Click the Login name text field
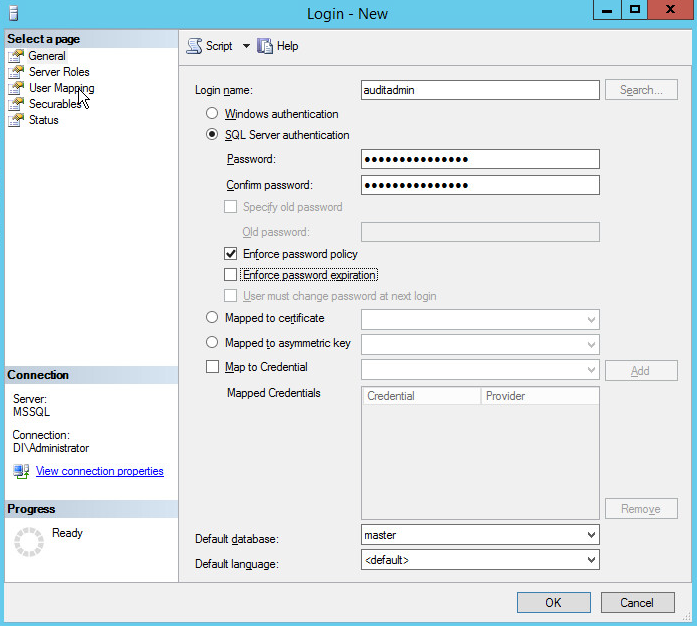Screen dimensions: 697x626 (x=479, y=90)
